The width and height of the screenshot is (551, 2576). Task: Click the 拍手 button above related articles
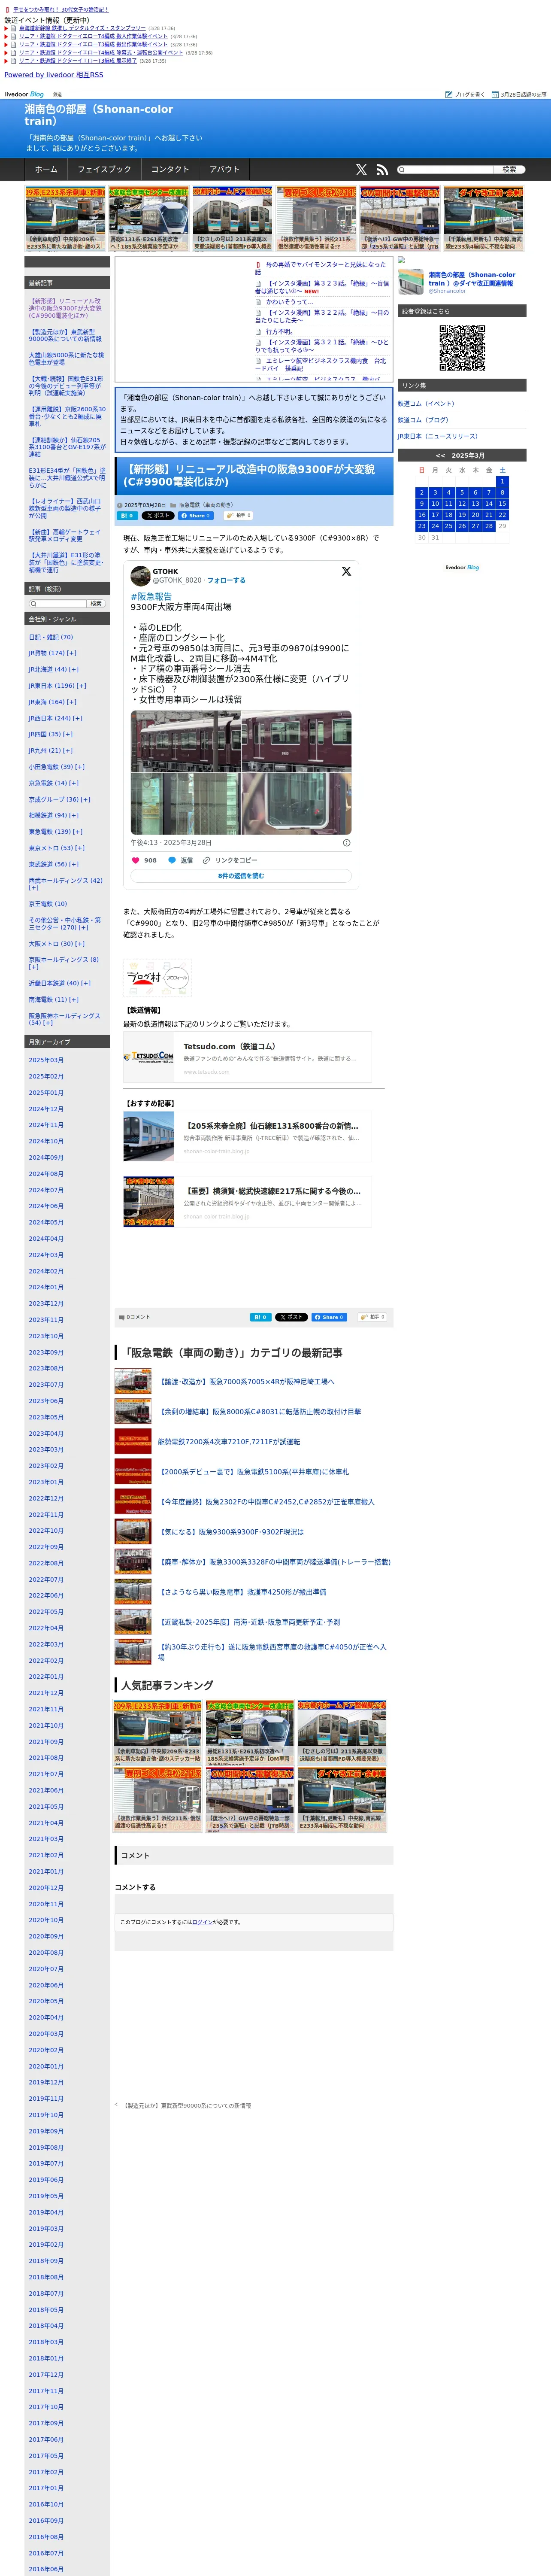(x=372, y=1317)
